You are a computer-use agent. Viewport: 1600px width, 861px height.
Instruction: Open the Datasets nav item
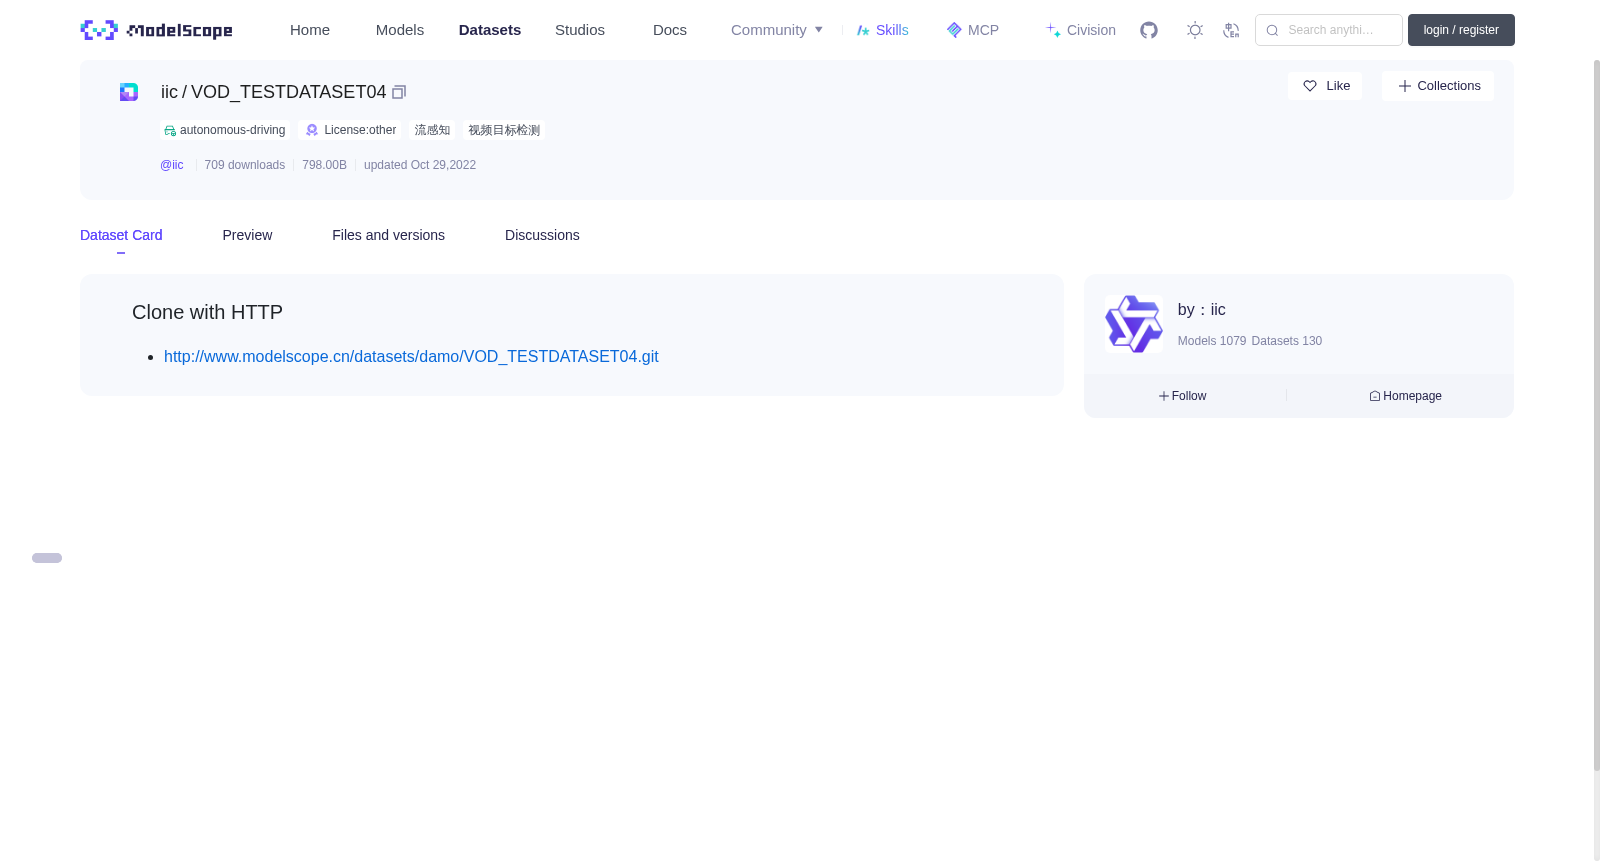pos(490,30)
